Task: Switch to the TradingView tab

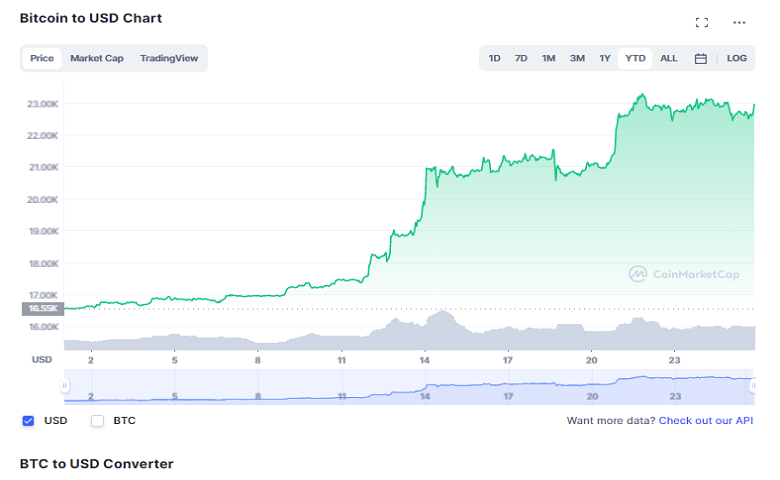Action: [x=169, y=58]
